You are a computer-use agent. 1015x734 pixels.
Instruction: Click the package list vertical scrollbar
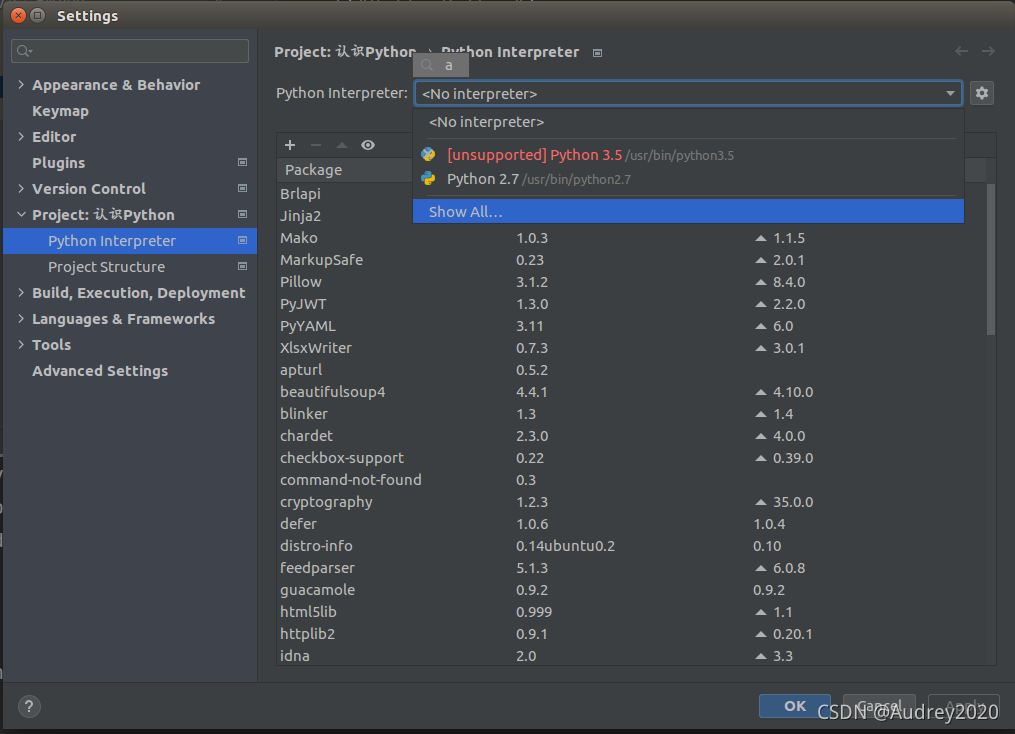(x=990, y=259)
